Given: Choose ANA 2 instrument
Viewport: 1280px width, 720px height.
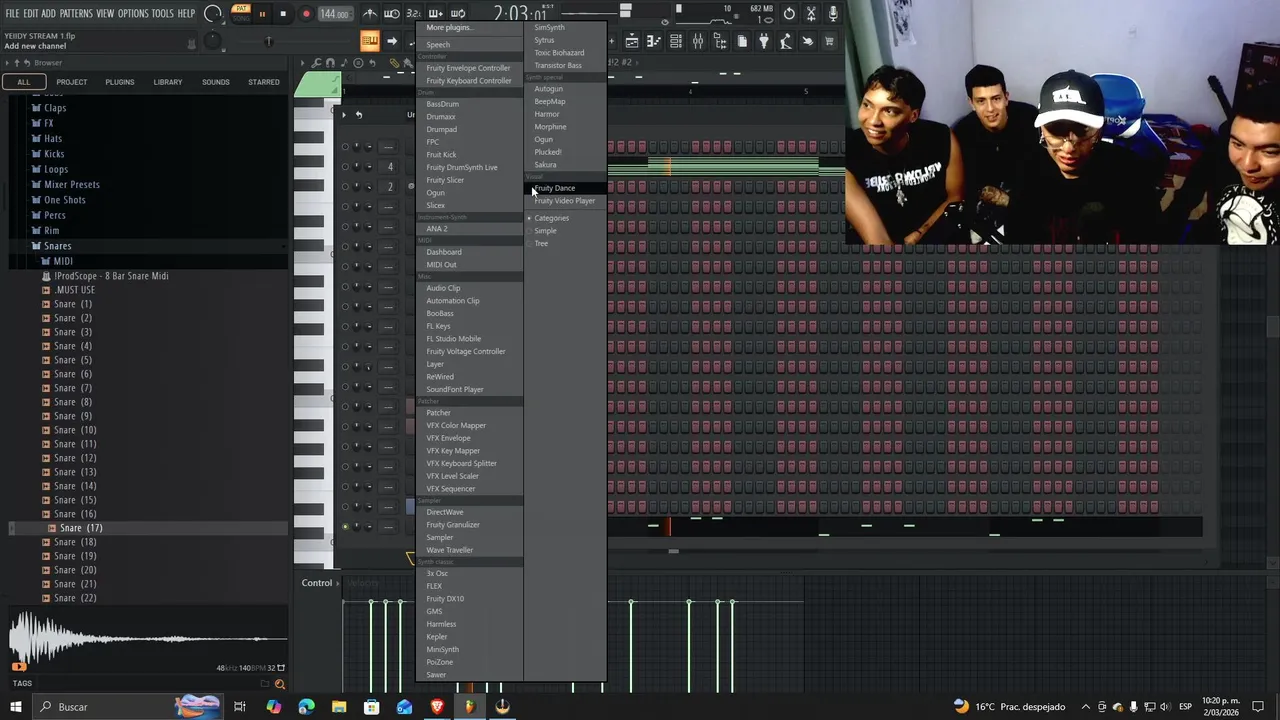Looking at the screenshot, I should point(437,229).
